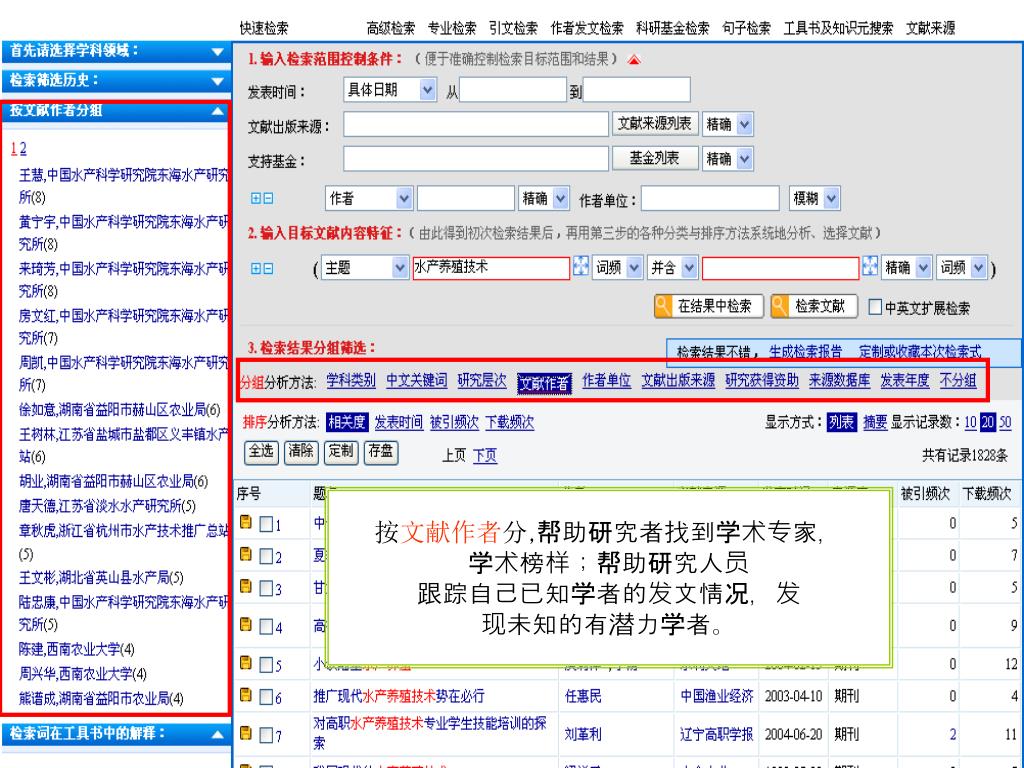The height and width of the screenshot is (768, 1024).
Task: Group results by 学科类别
Action: coord(351,381)
